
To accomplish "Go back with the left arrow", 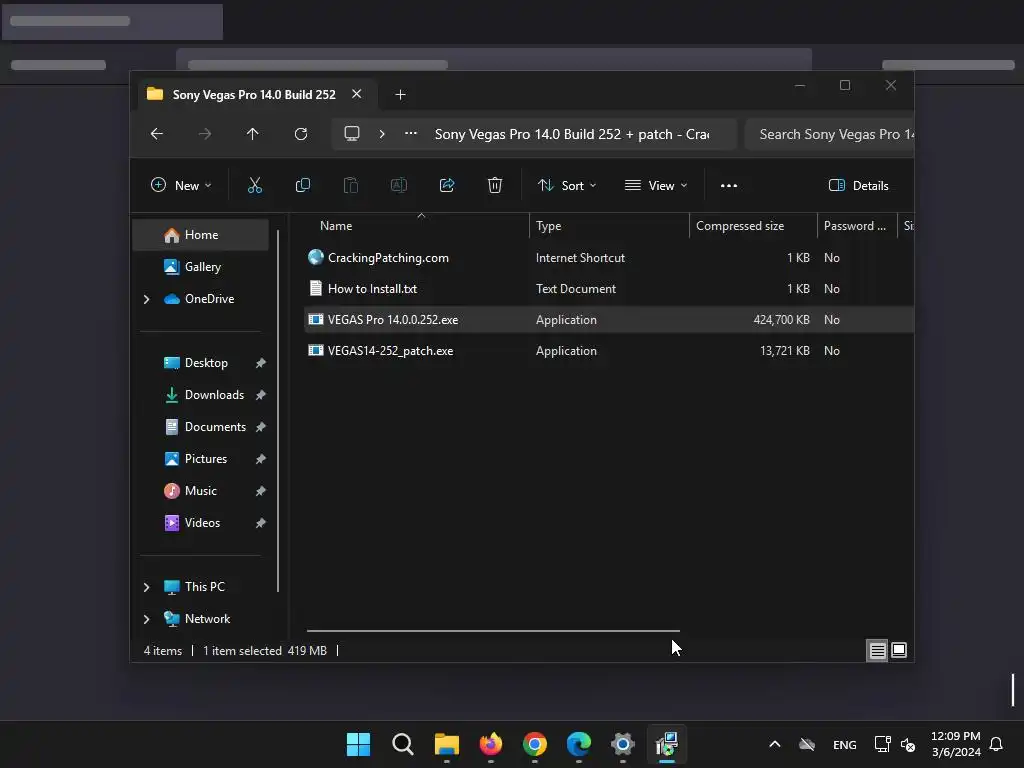I will 157,134.
